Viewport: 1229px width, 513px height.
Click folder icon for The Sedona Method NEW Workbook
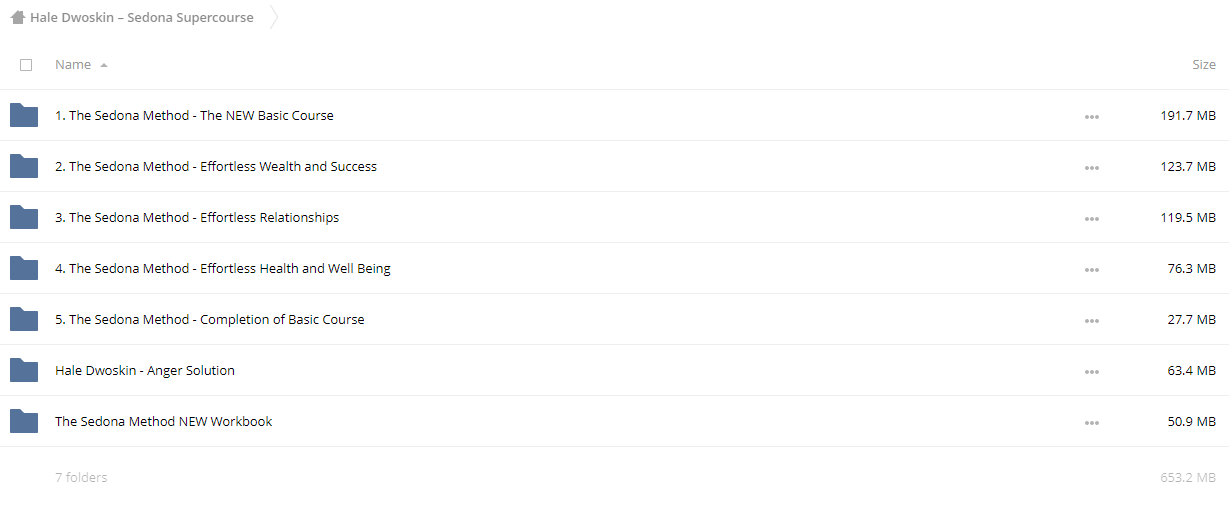[24, 421]
